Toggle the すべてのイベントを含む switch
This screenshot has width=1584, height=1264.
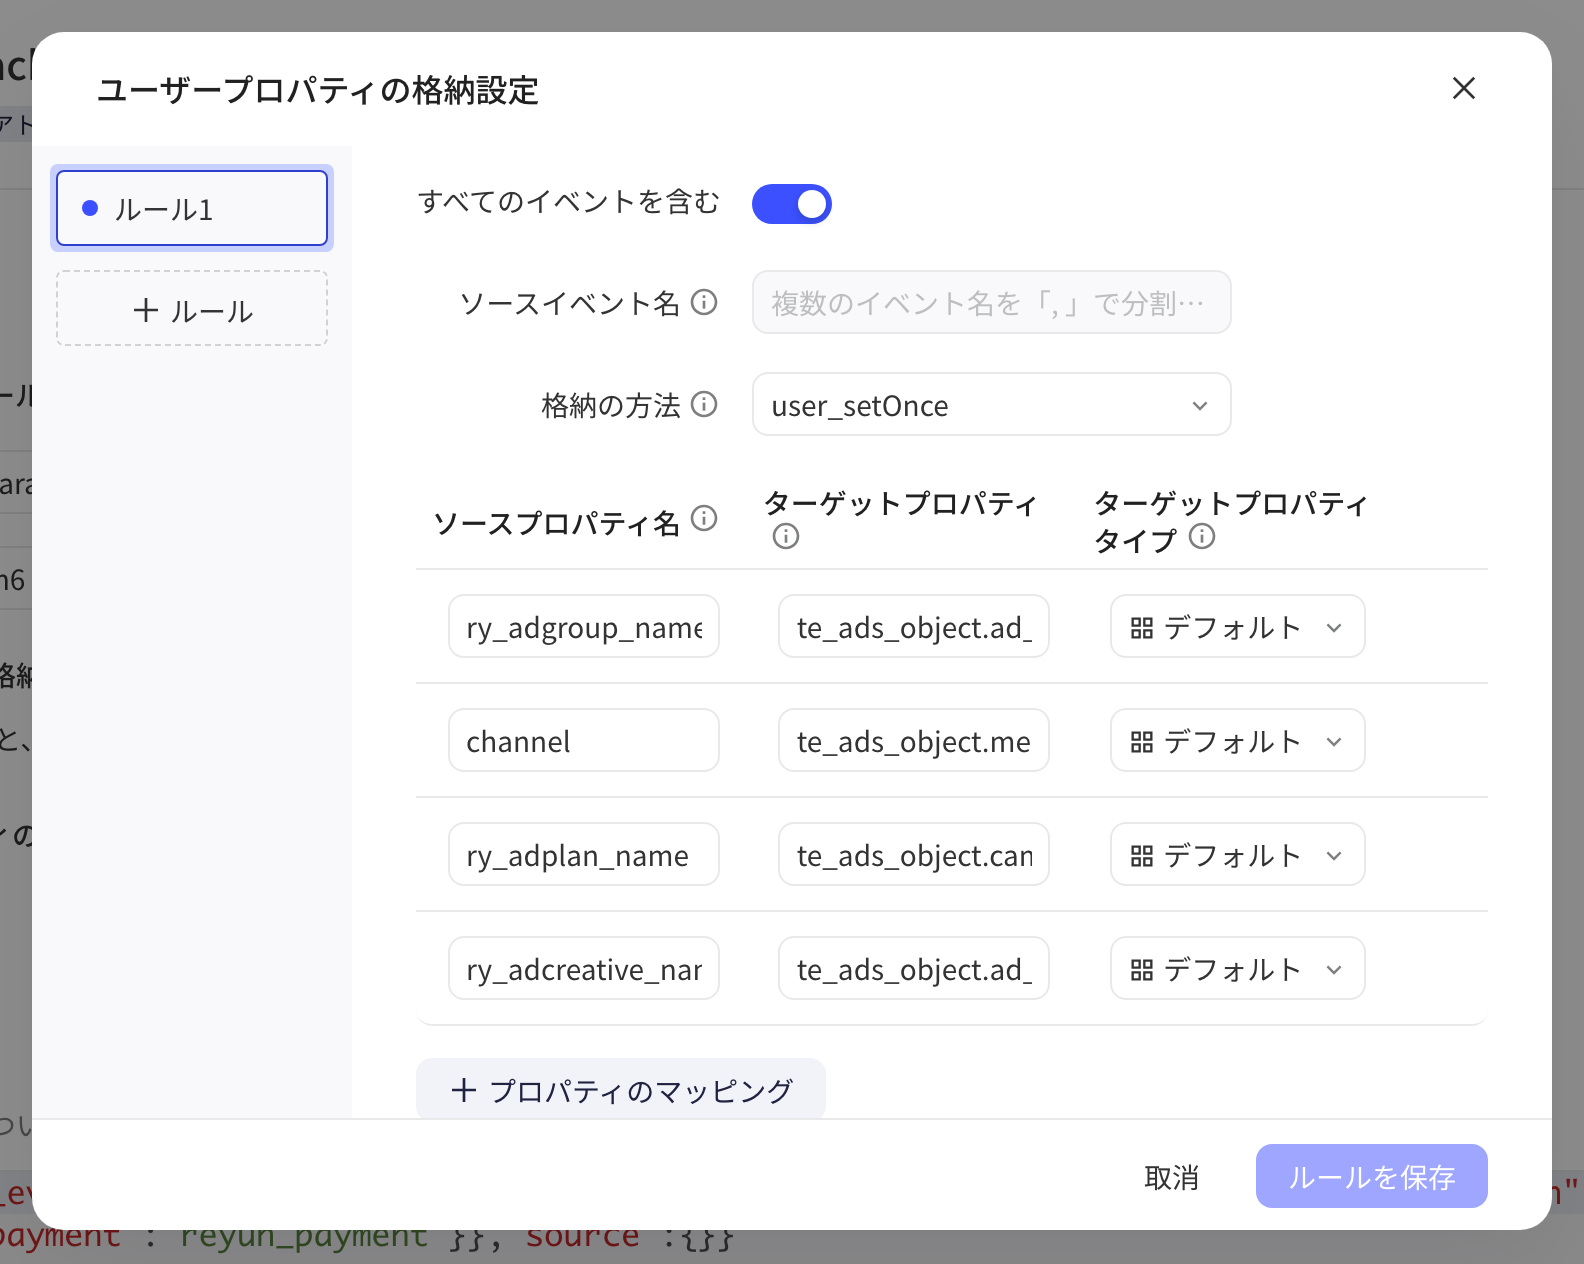(x=791, y=204)
